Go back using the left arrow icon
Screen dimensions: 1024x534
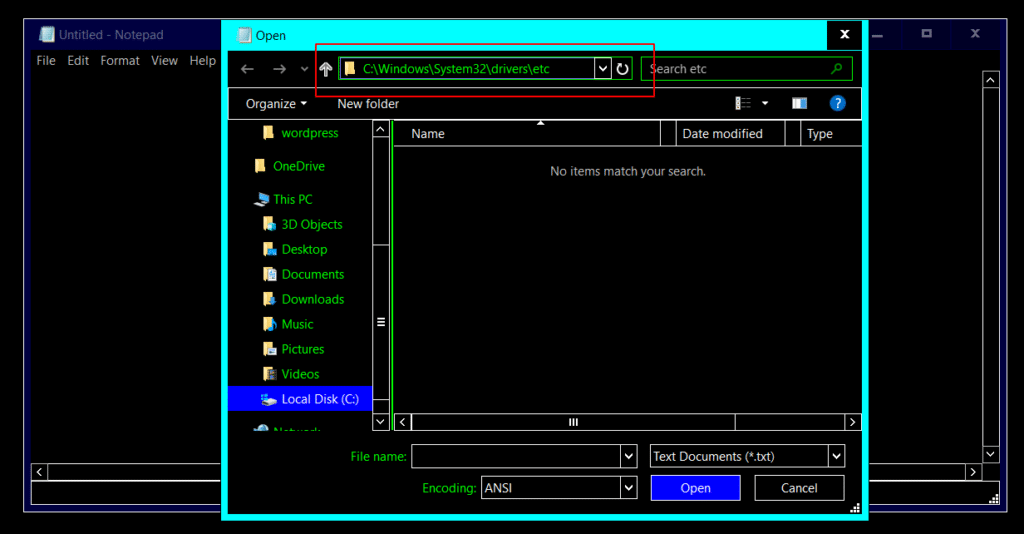coord(247,69)
